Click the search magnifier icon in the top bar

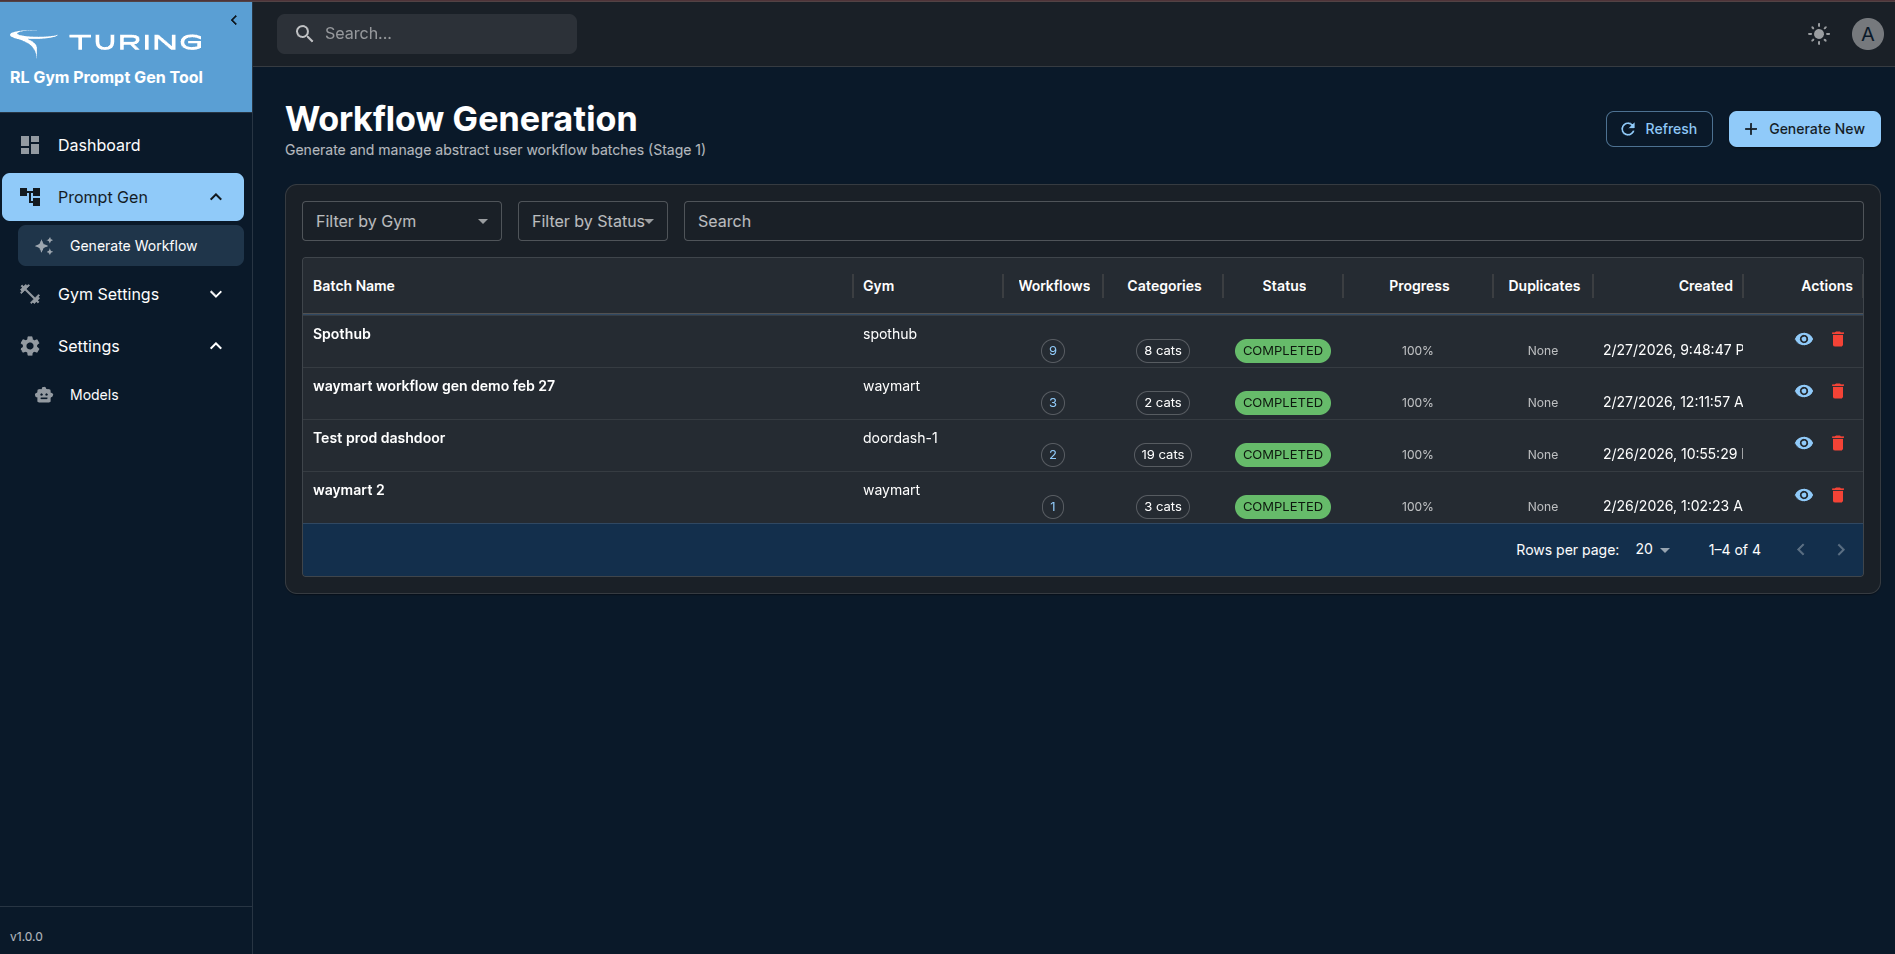pyautogui.click(x=305, y=33)
